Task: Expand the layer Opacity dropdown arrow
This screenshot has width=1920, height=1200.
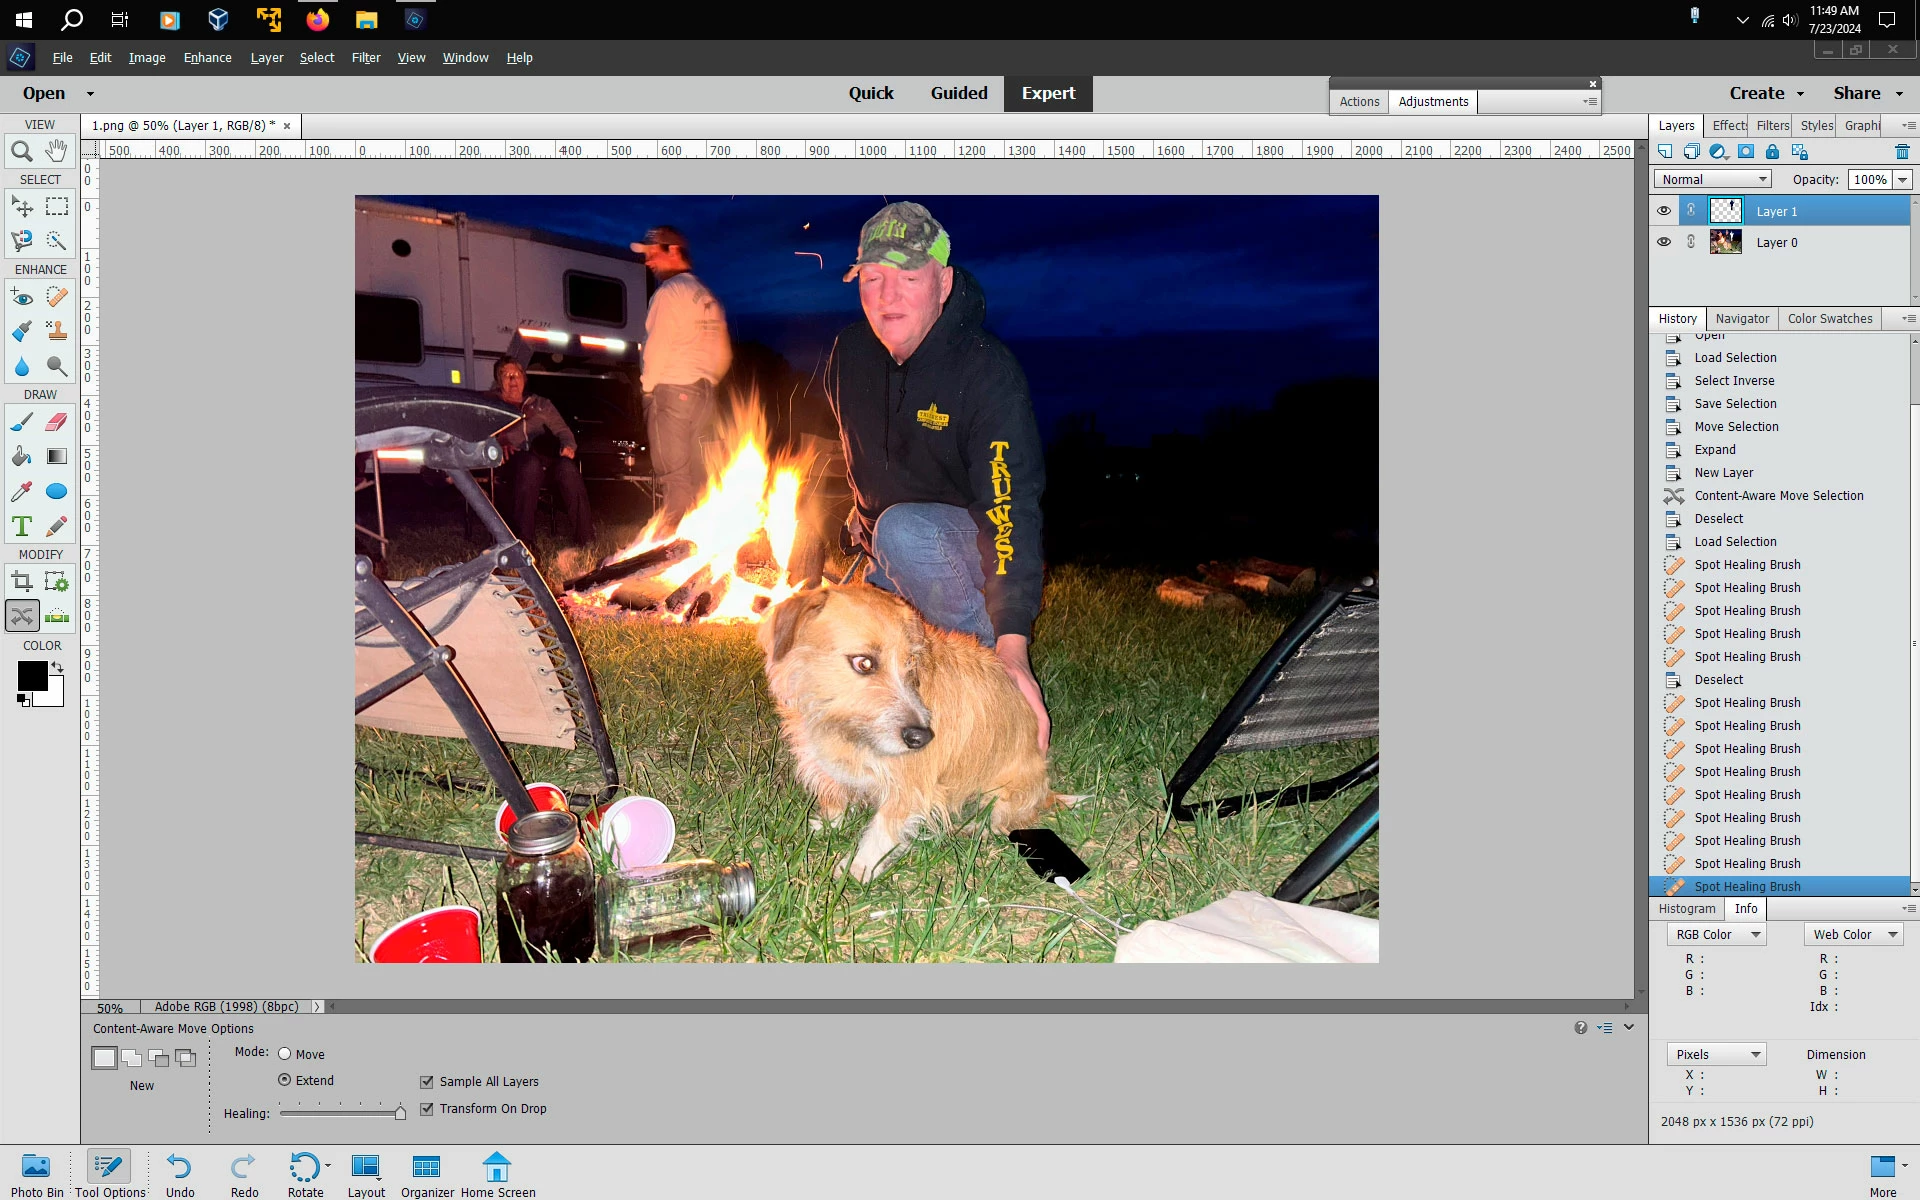Action: pyautogui.click(x=1902, y=180)
